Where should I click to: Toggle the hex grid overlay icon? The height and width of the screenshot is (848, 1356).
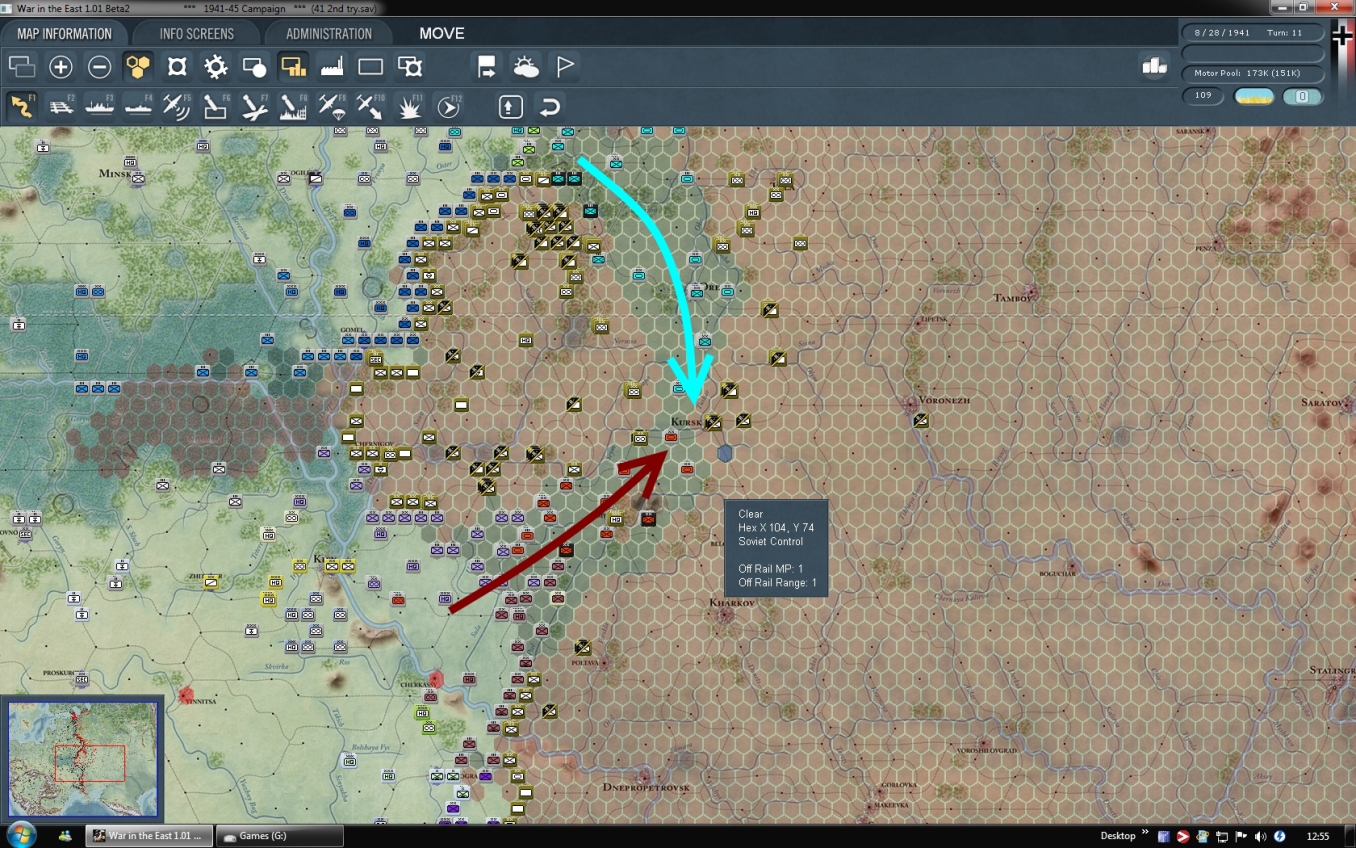pos(138,67)
